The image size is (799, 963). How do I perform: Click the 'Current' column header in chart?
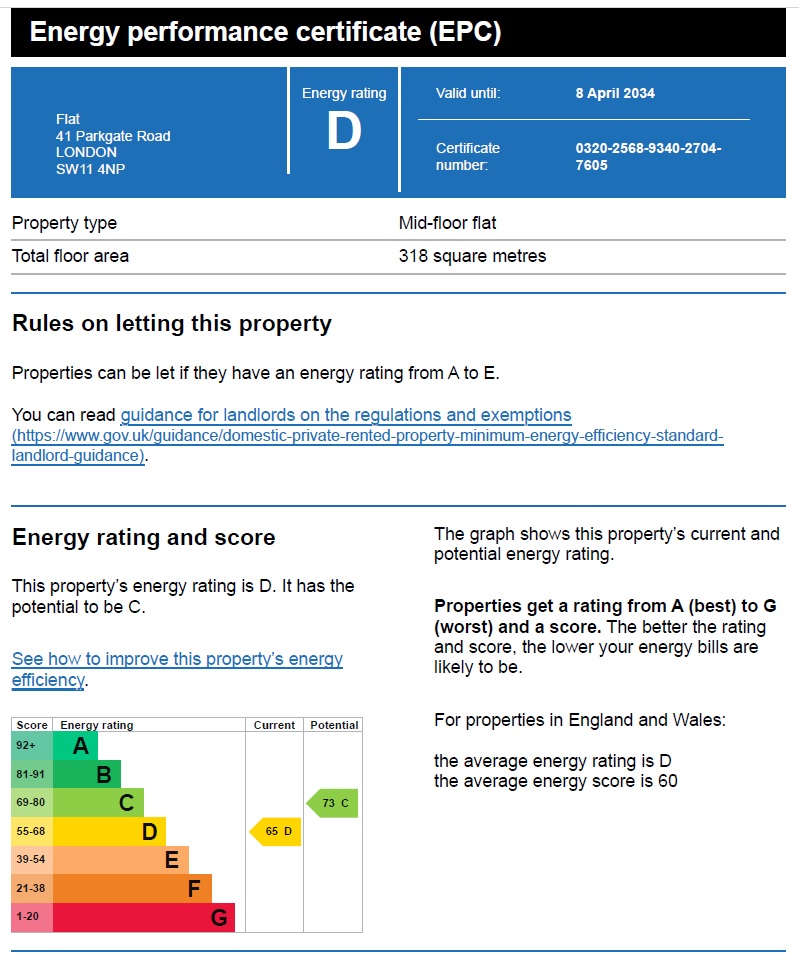(x=274, y=725)
